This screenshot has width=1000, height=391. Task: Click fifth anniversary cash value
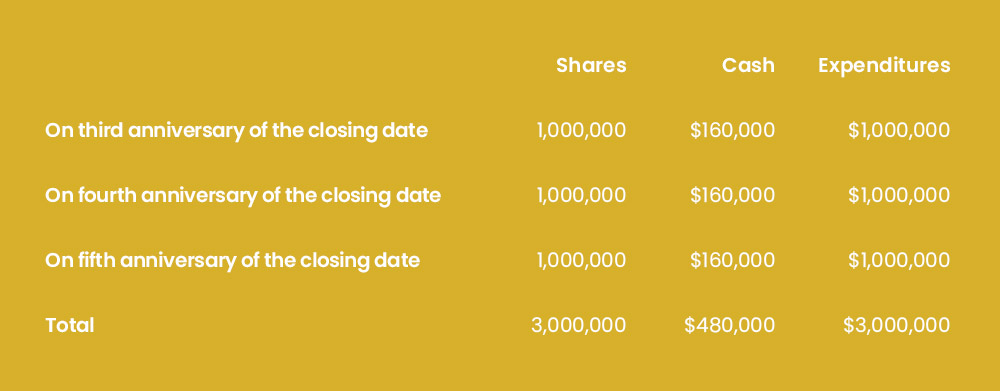pos(732,260)
